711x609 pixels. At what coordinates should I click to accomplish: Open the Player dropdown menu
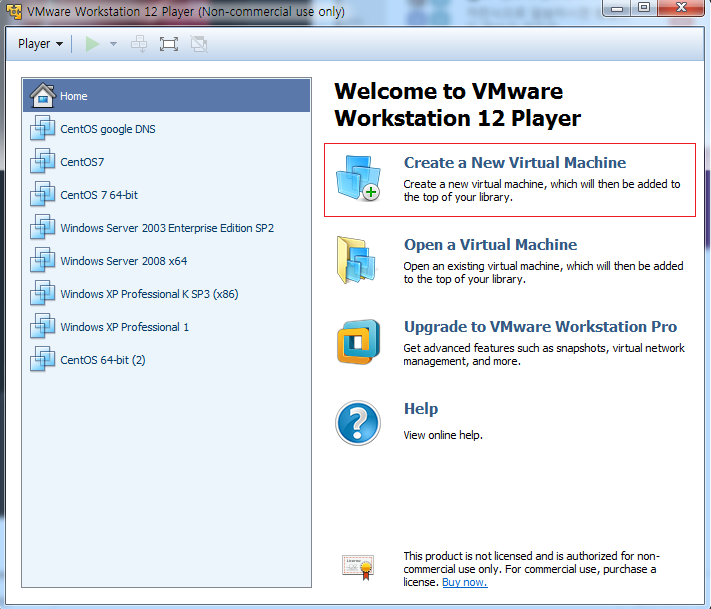pyautogui.click(x=40, y=44)
